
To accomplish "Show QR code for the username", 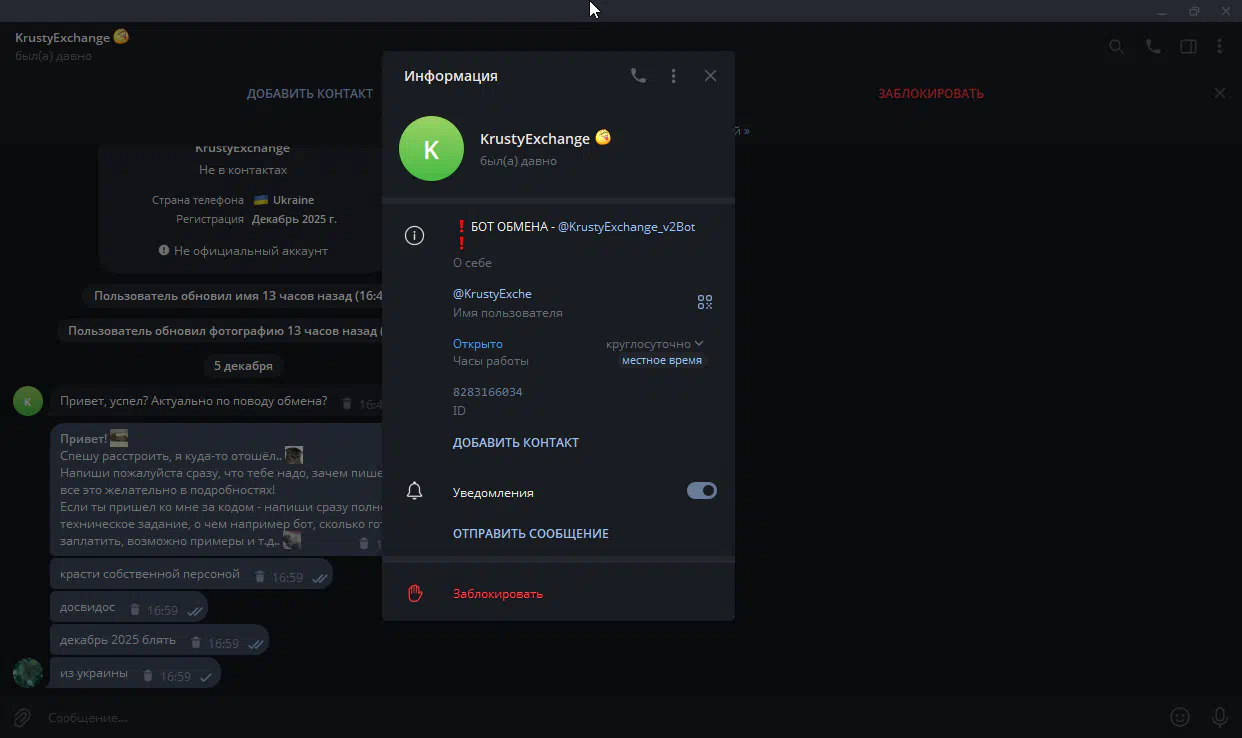I will (x=705, y=302).
